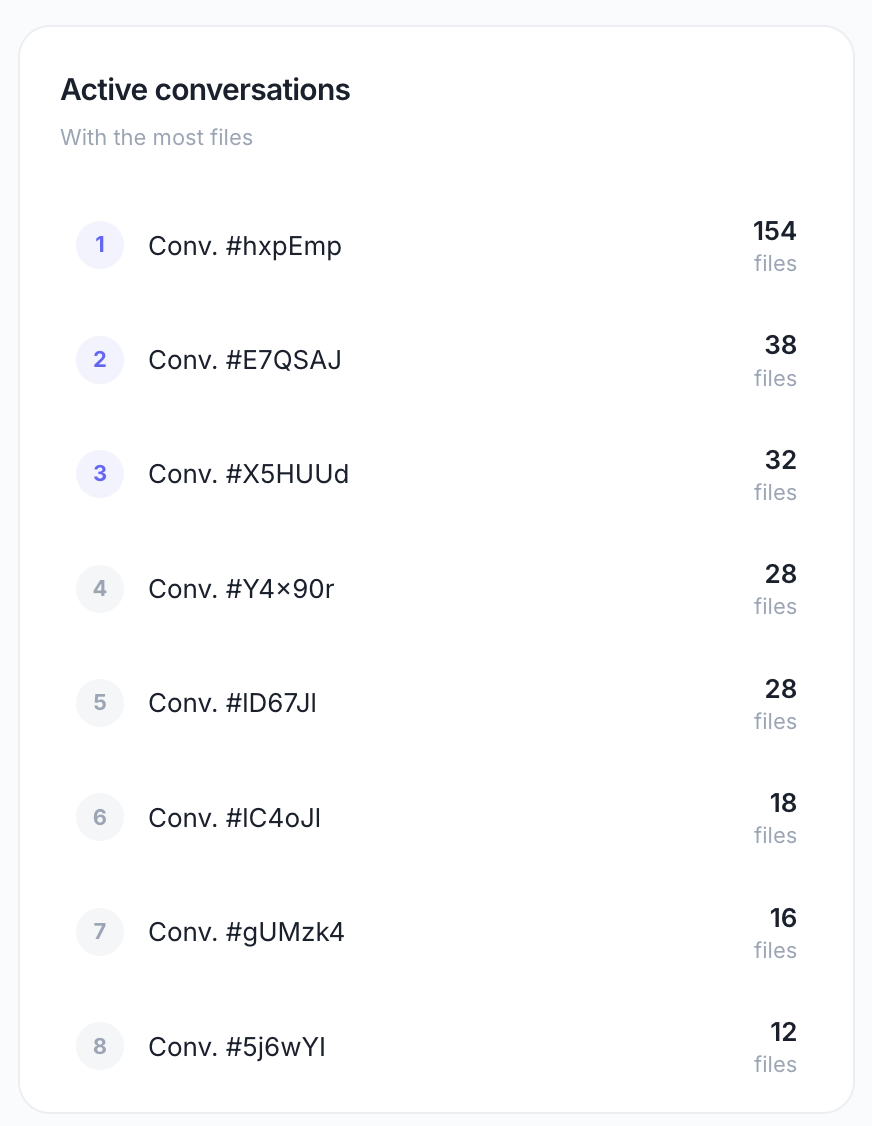Click the rank 2 badge
This screenshot has width=872, height=1126.
[x=100, y=360]
